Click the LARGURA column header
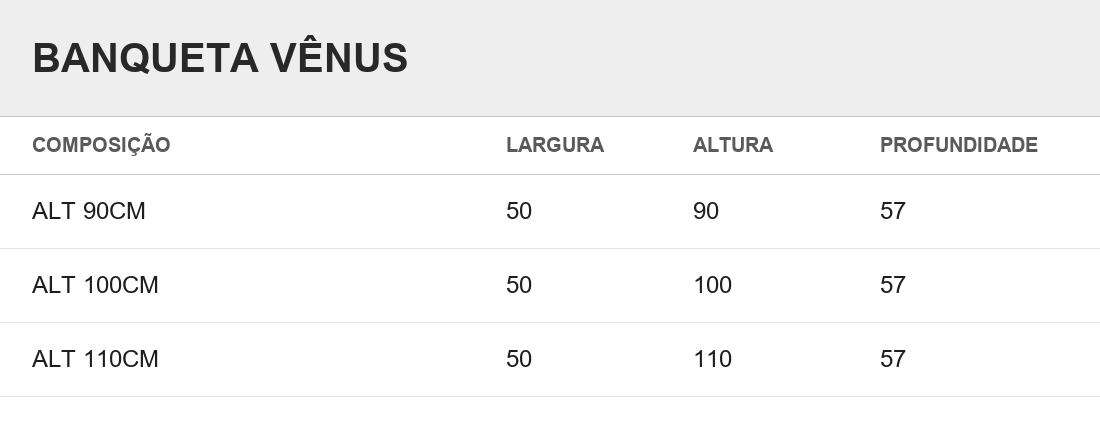 [555, 145]
